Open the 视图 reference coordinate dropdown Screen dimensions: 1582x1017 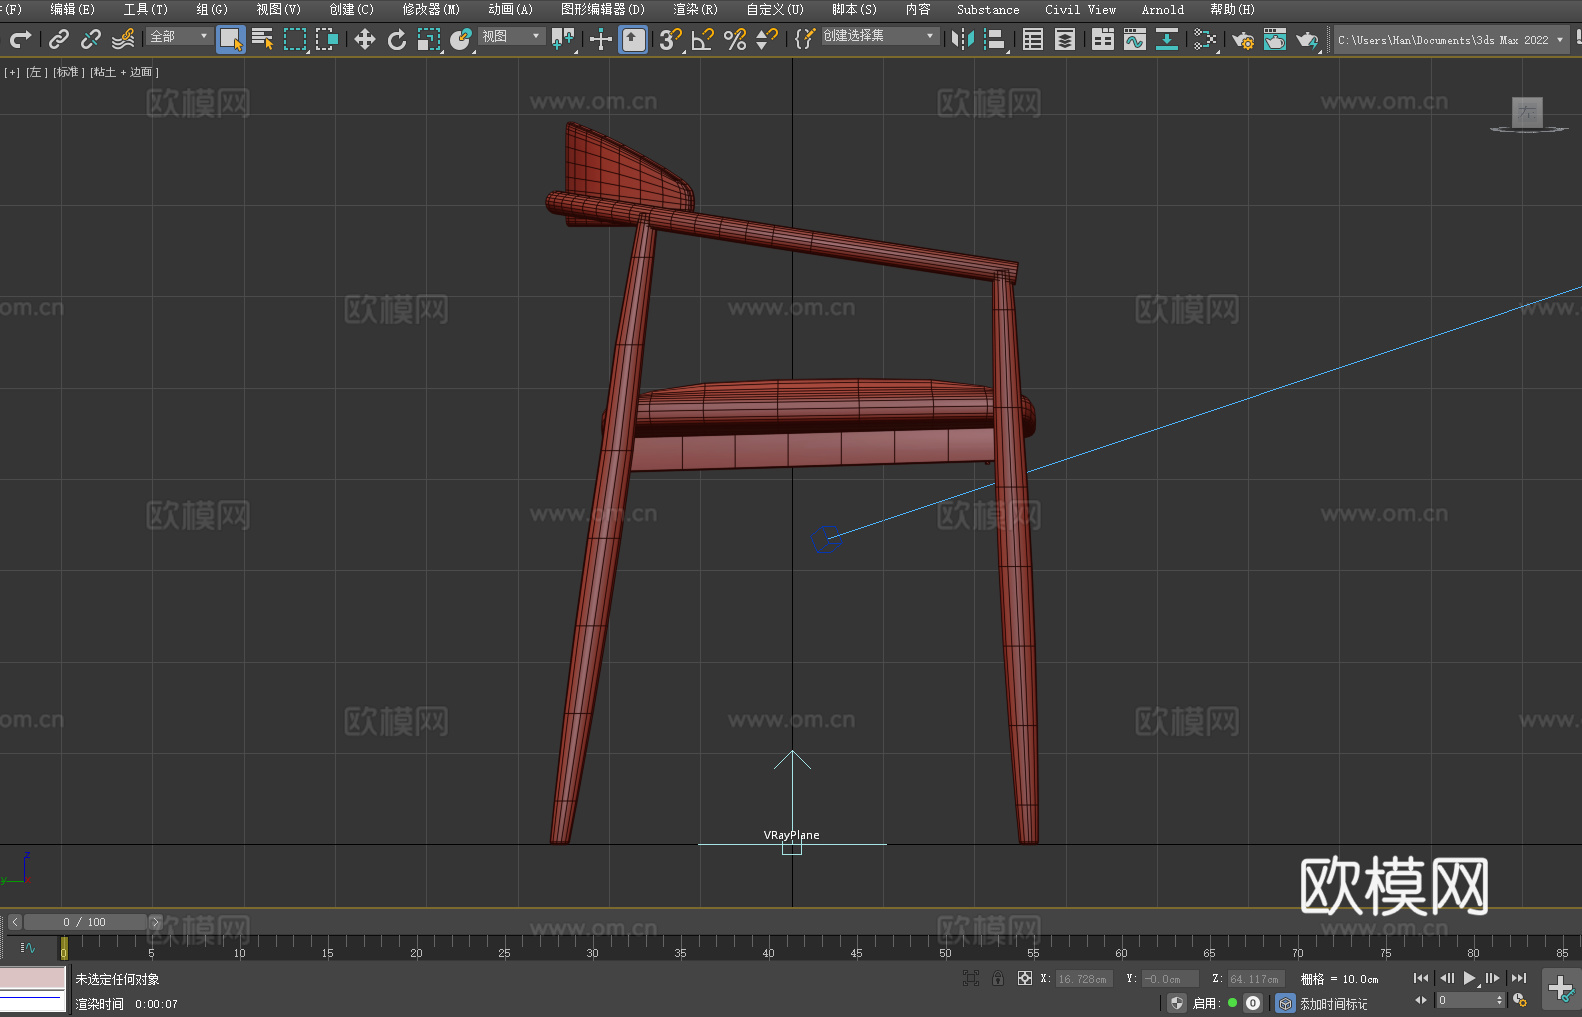tap(511, 36)
